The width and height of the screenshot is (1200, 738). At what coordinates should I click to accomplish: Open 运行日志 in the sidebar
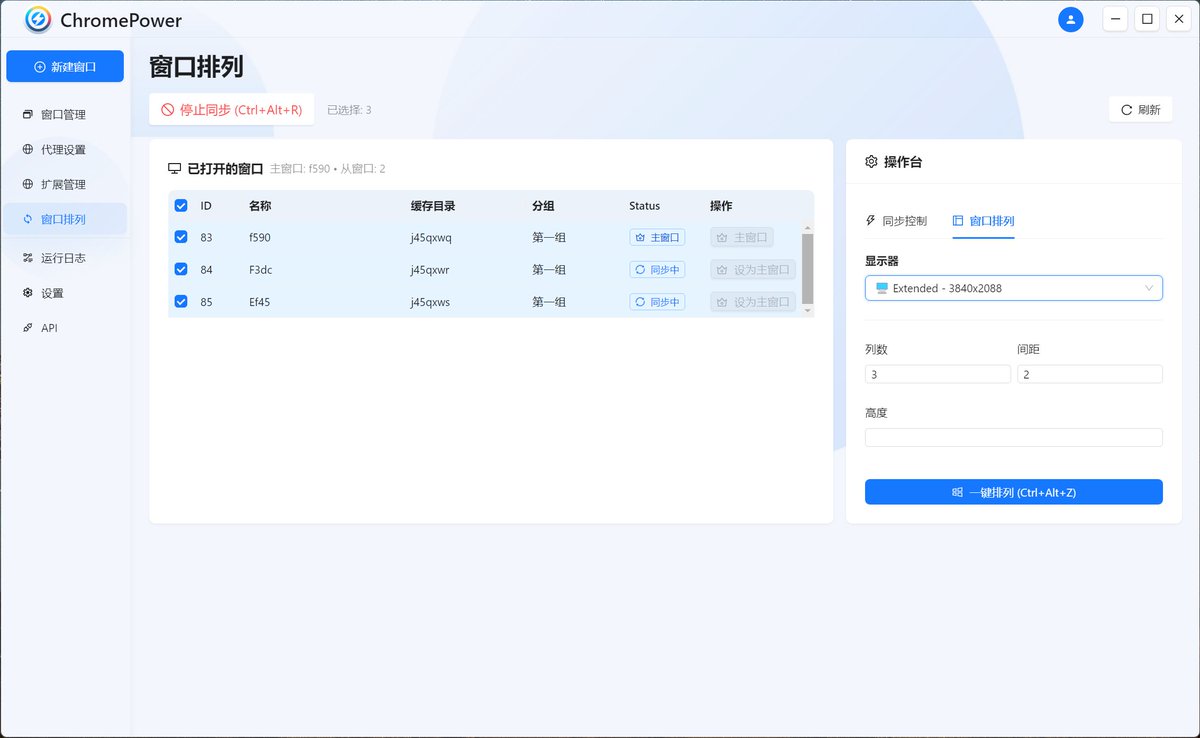click(x=65, y=258)
